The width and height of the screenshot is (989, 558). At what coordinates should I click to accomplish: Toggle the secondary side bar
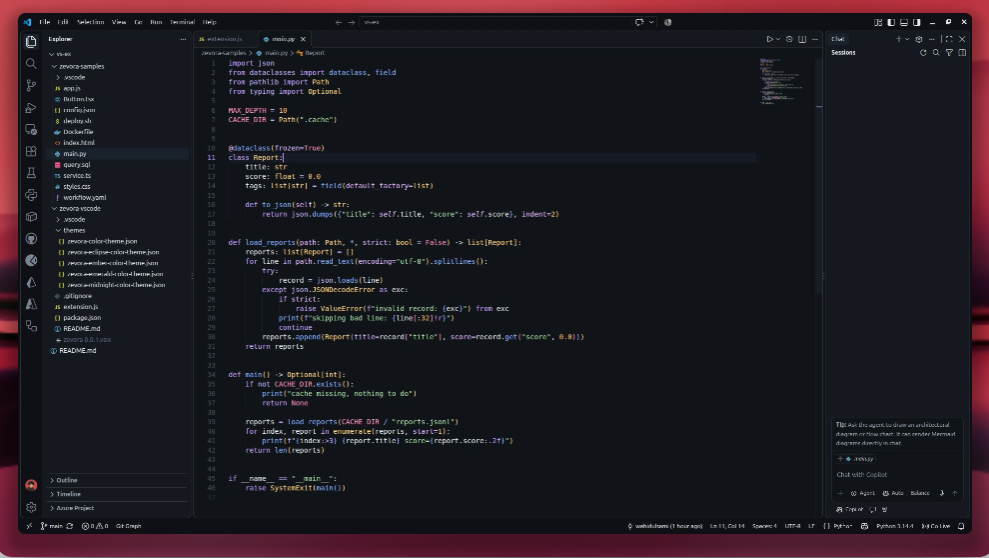point(917,22)
